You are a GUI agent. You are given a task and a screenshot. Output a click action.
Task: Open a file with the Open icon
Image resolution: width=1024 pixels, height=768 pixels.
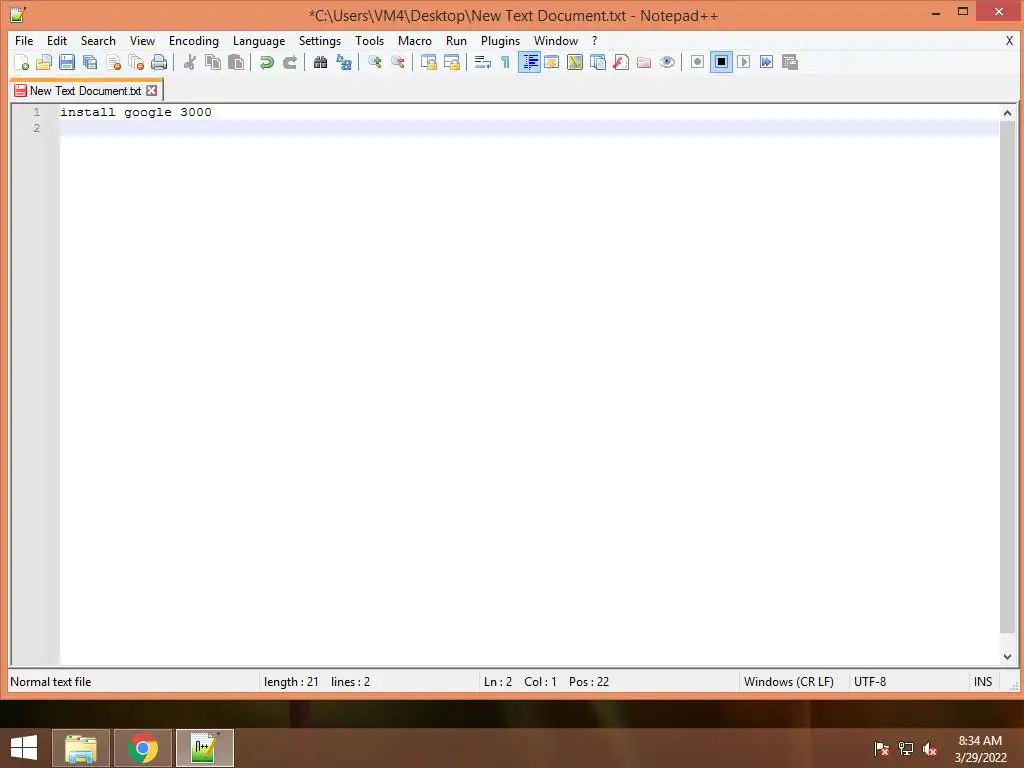(x=44, y=62)
